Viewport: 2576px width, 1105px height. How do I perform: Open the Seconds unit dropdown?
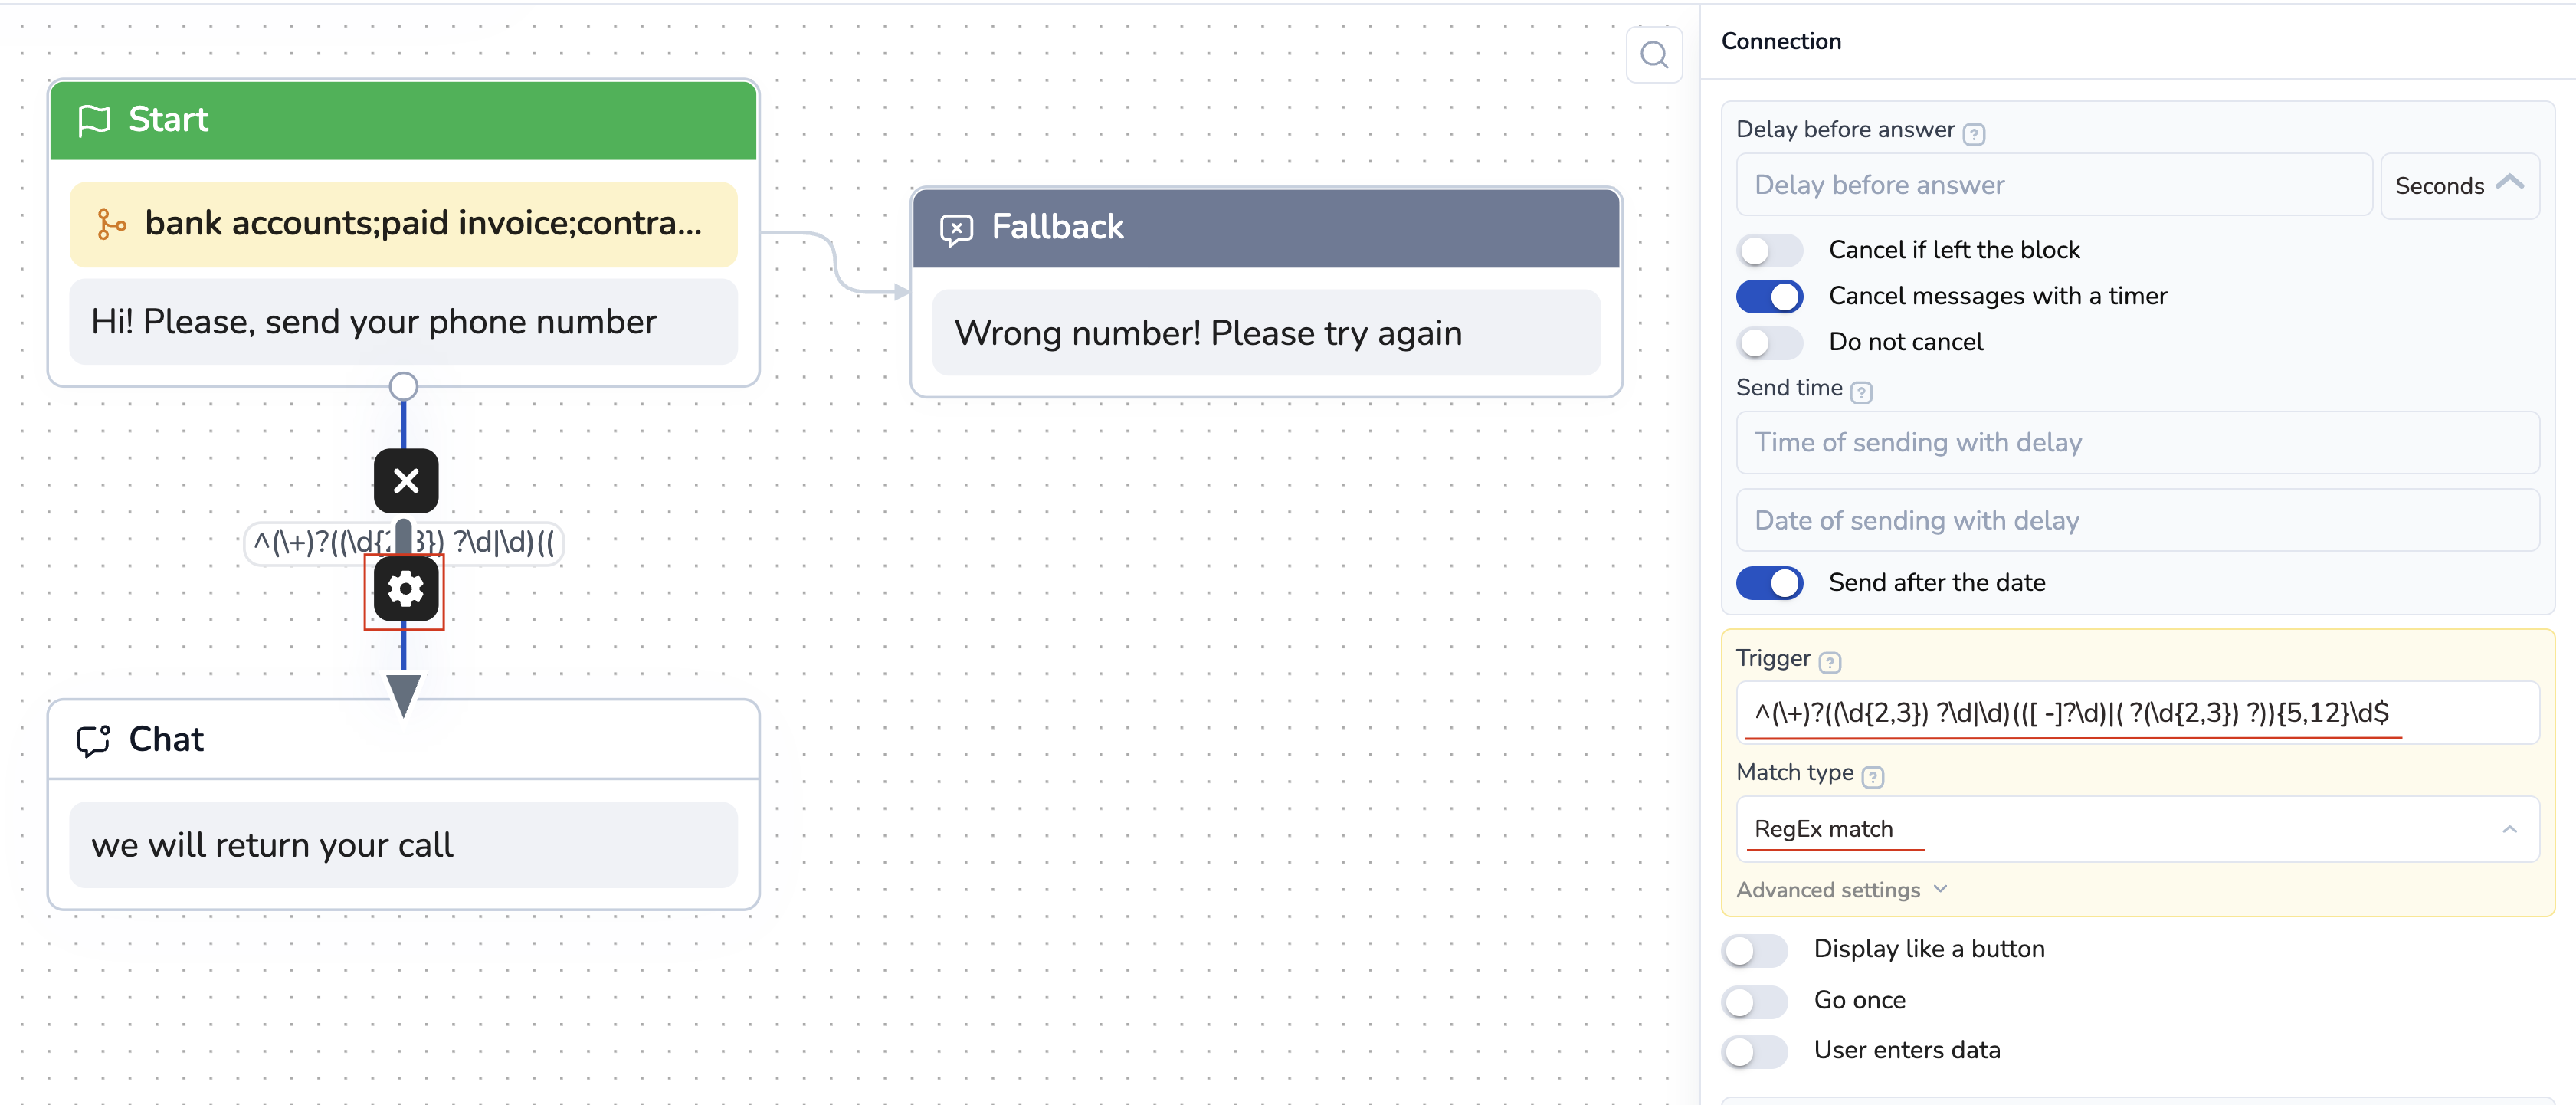[x=2459, y=186]
